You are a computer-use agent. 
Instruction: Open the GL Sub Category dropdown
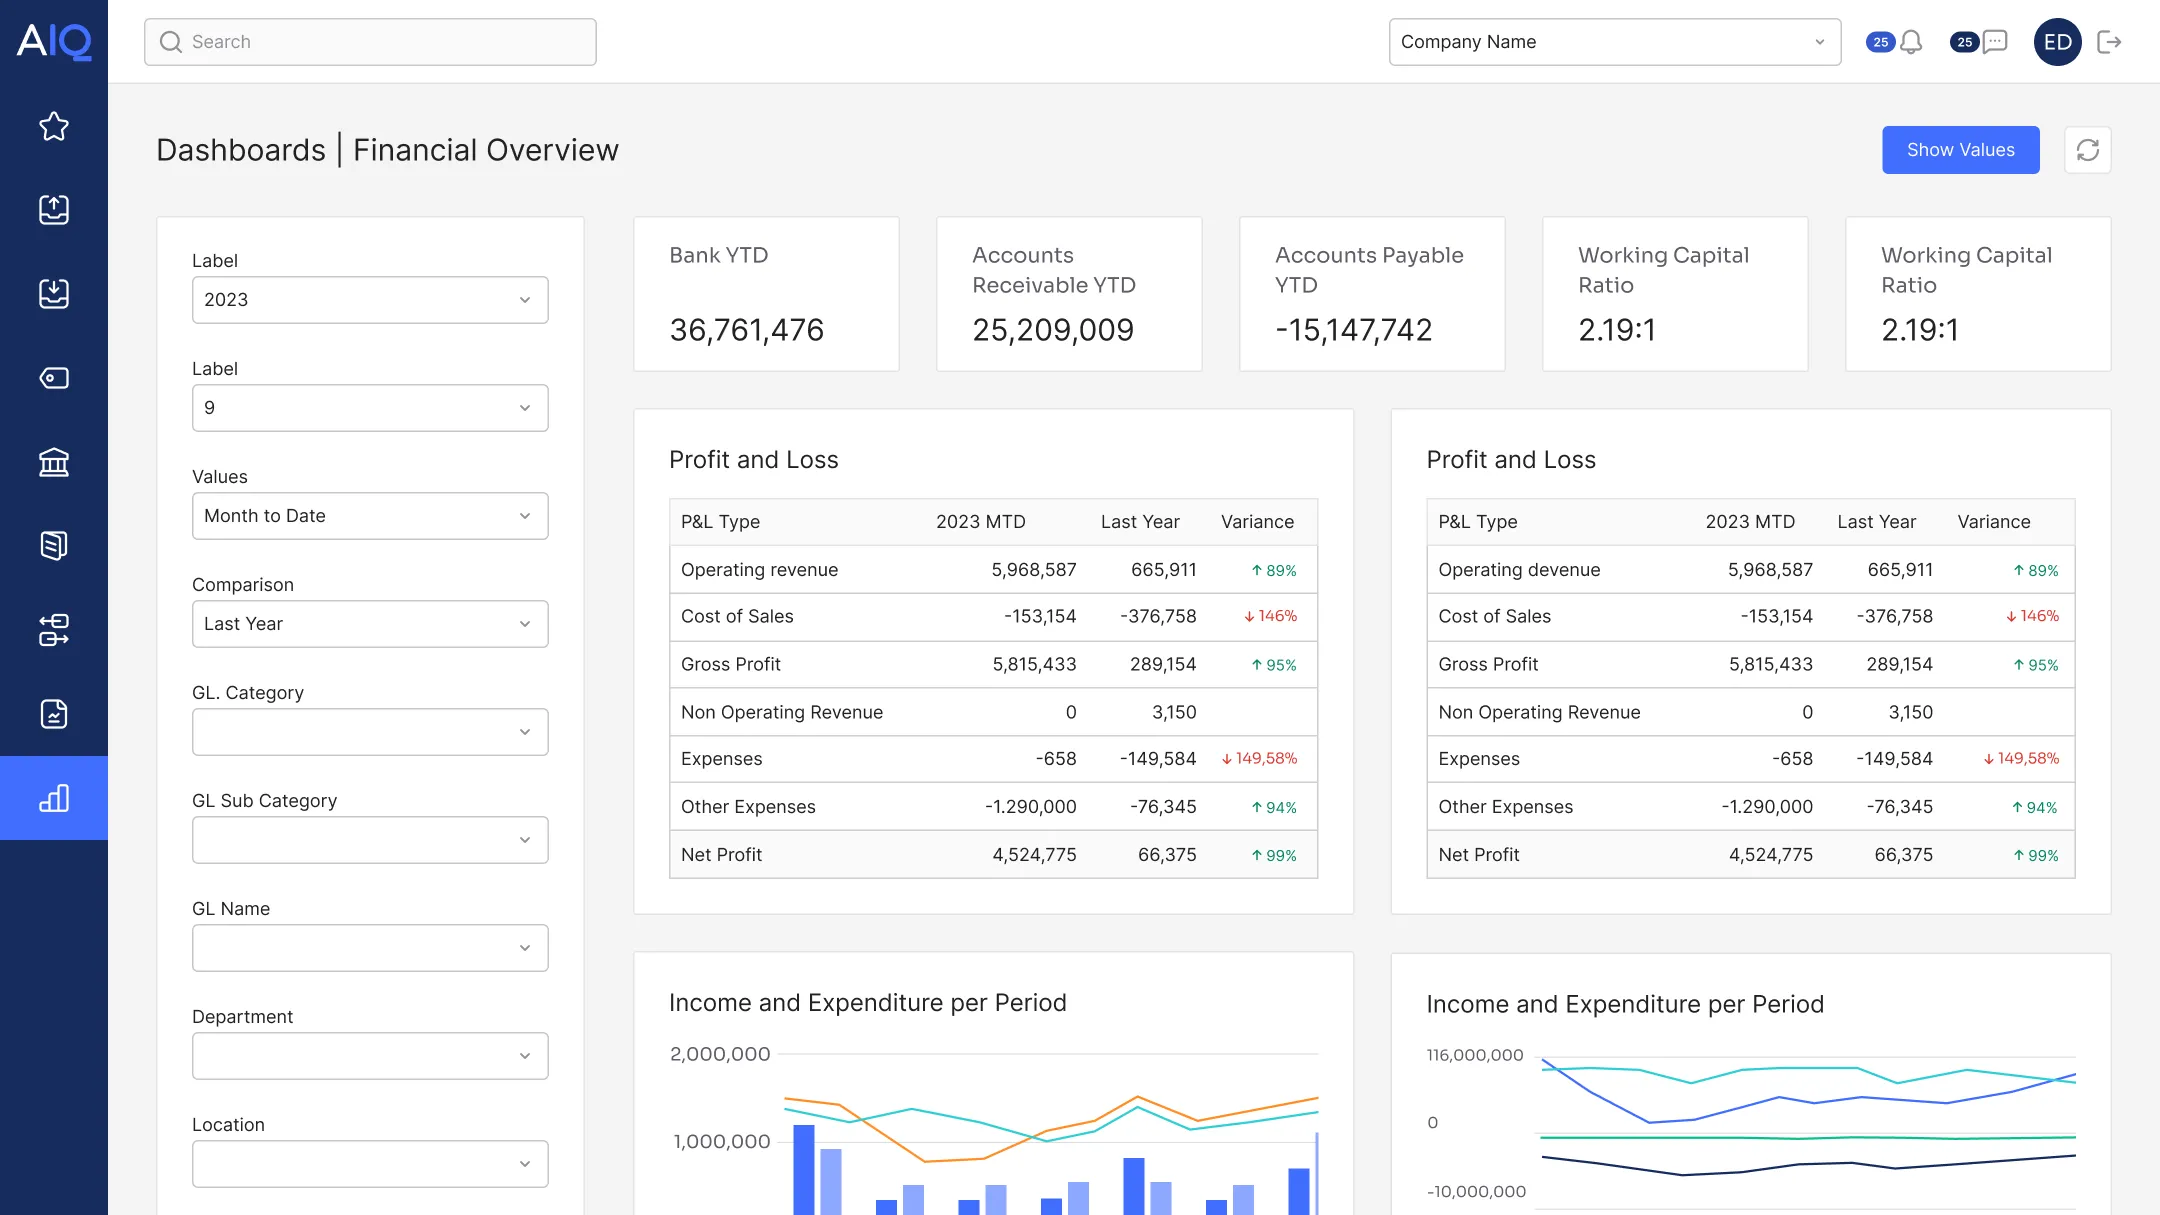(370, 840)
